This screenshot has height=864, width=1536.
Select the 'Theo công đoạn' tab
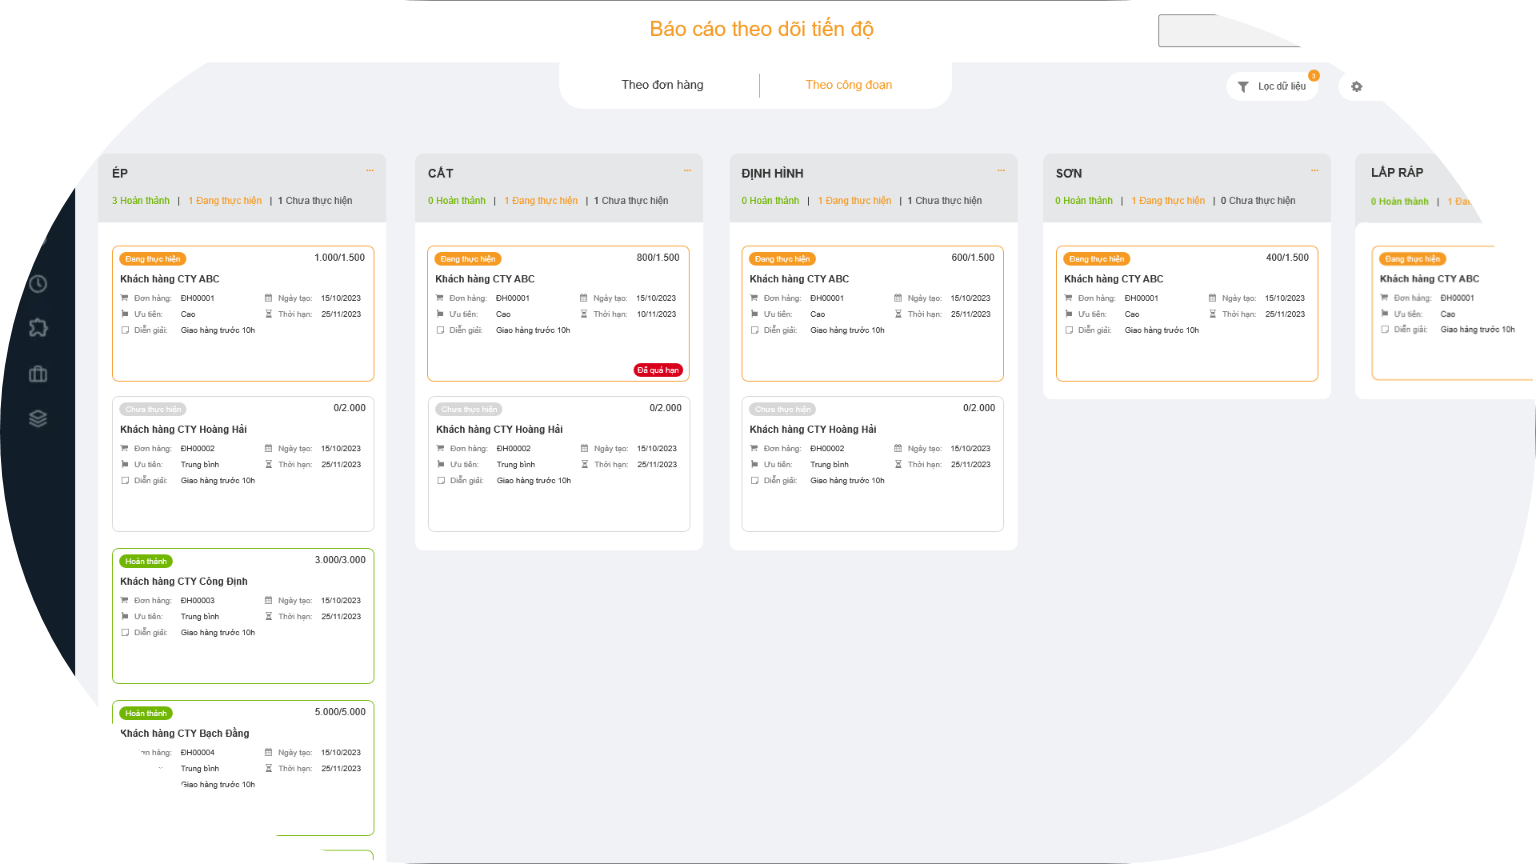(849, 85)
